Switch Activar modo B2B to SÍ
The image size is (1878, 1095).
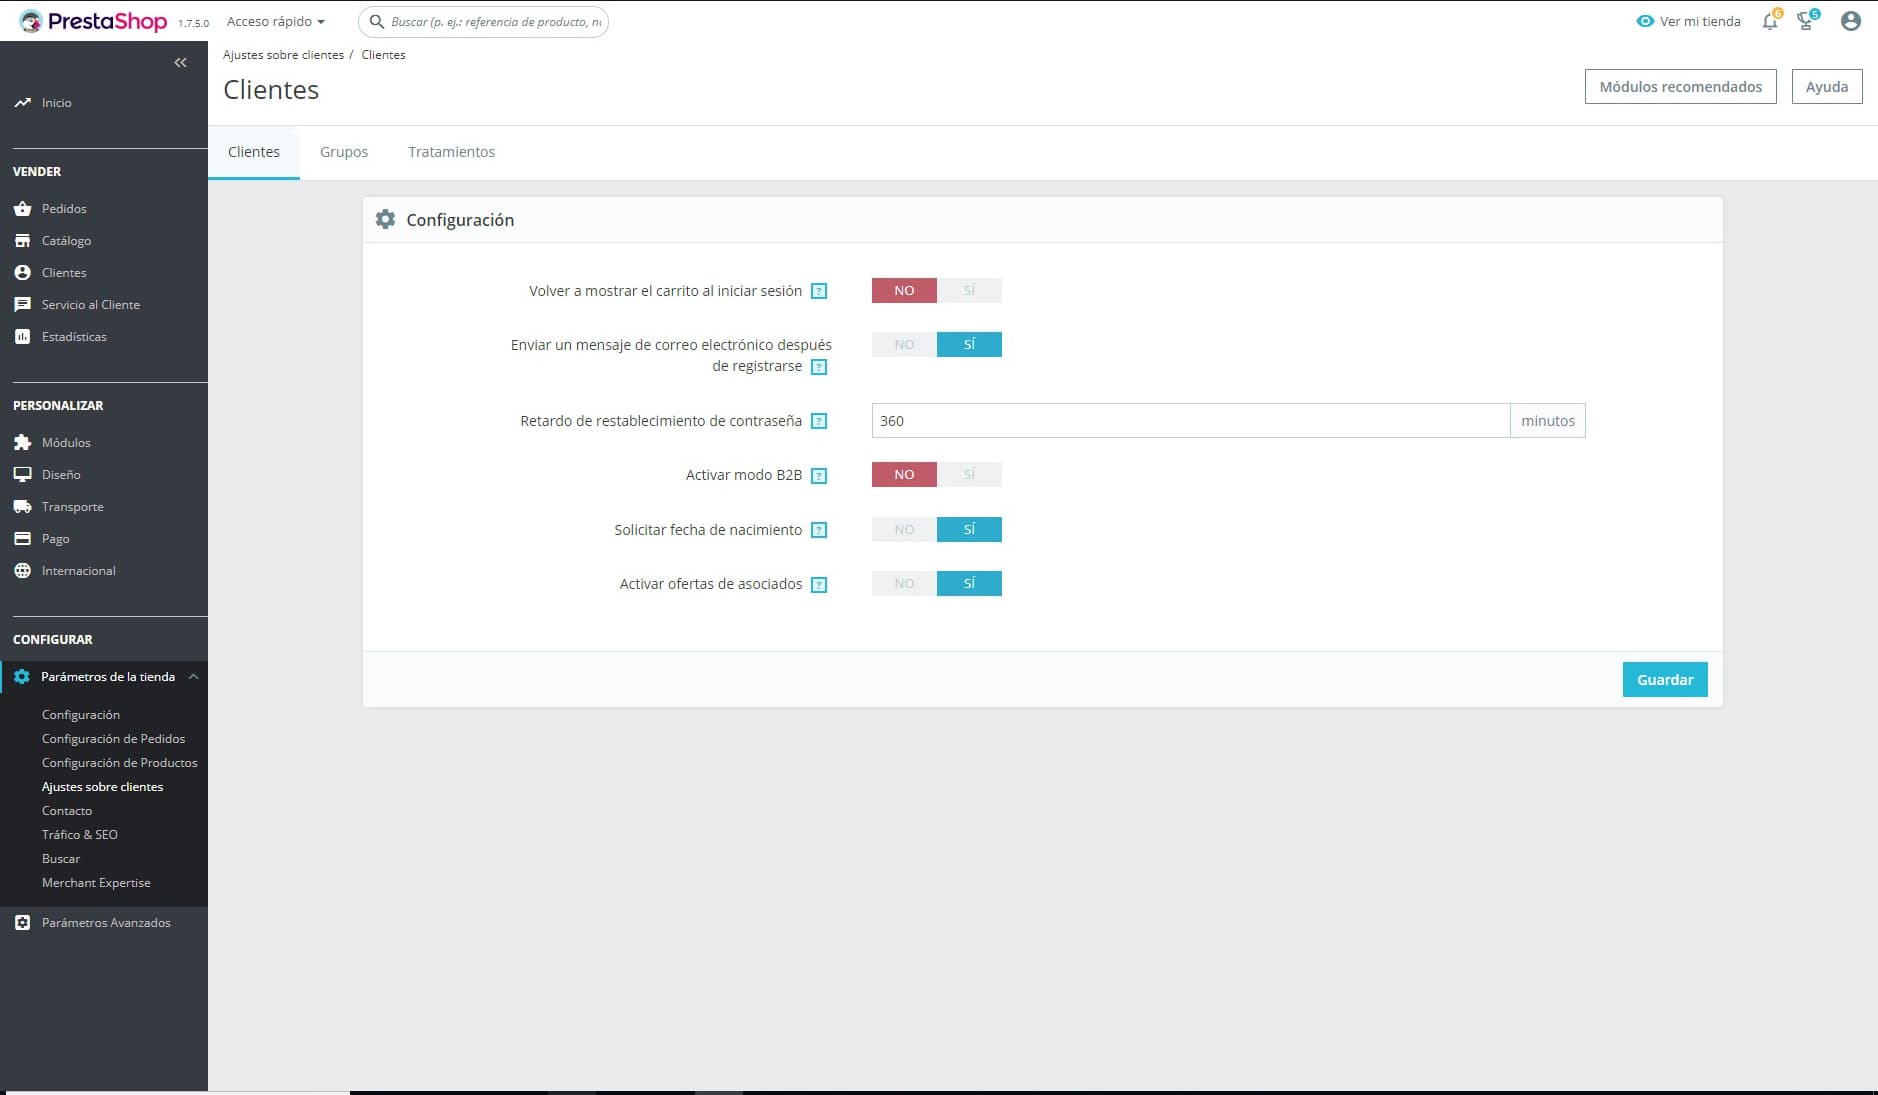coord(968,475)
